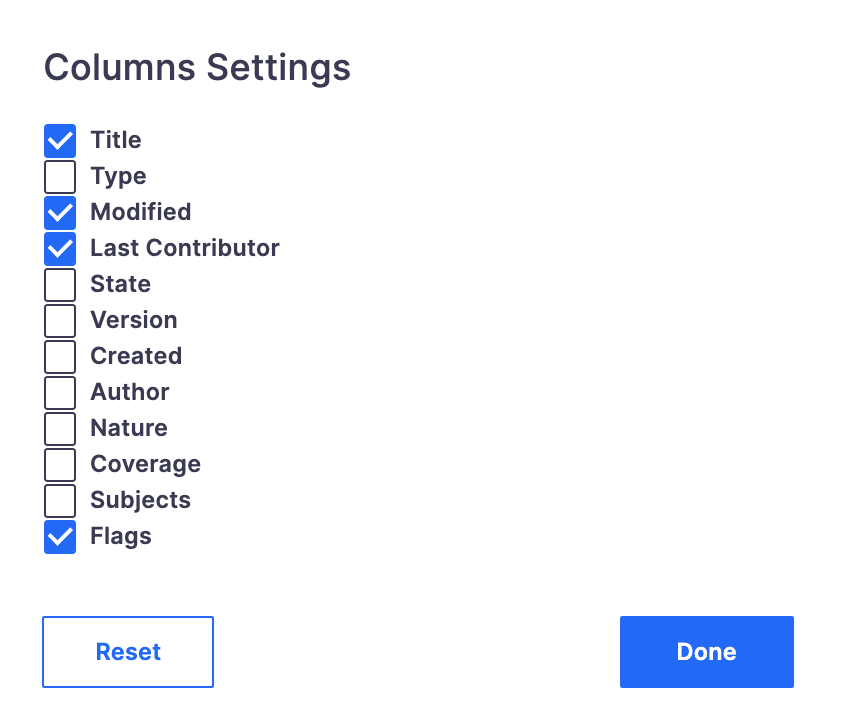Check the Author column checkbox

coord(60,393)
